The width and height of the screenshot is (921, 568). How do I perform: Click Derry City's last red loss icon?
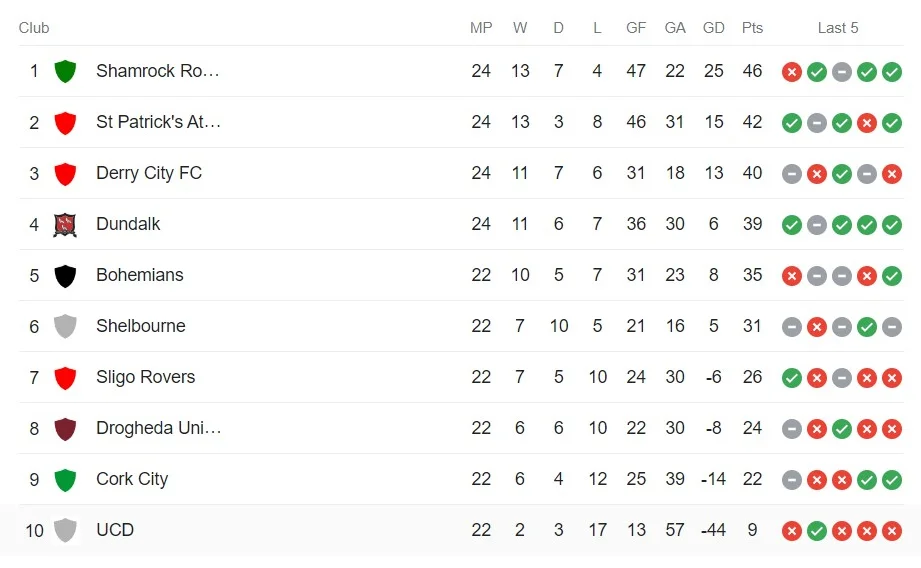tap(892, 174)
